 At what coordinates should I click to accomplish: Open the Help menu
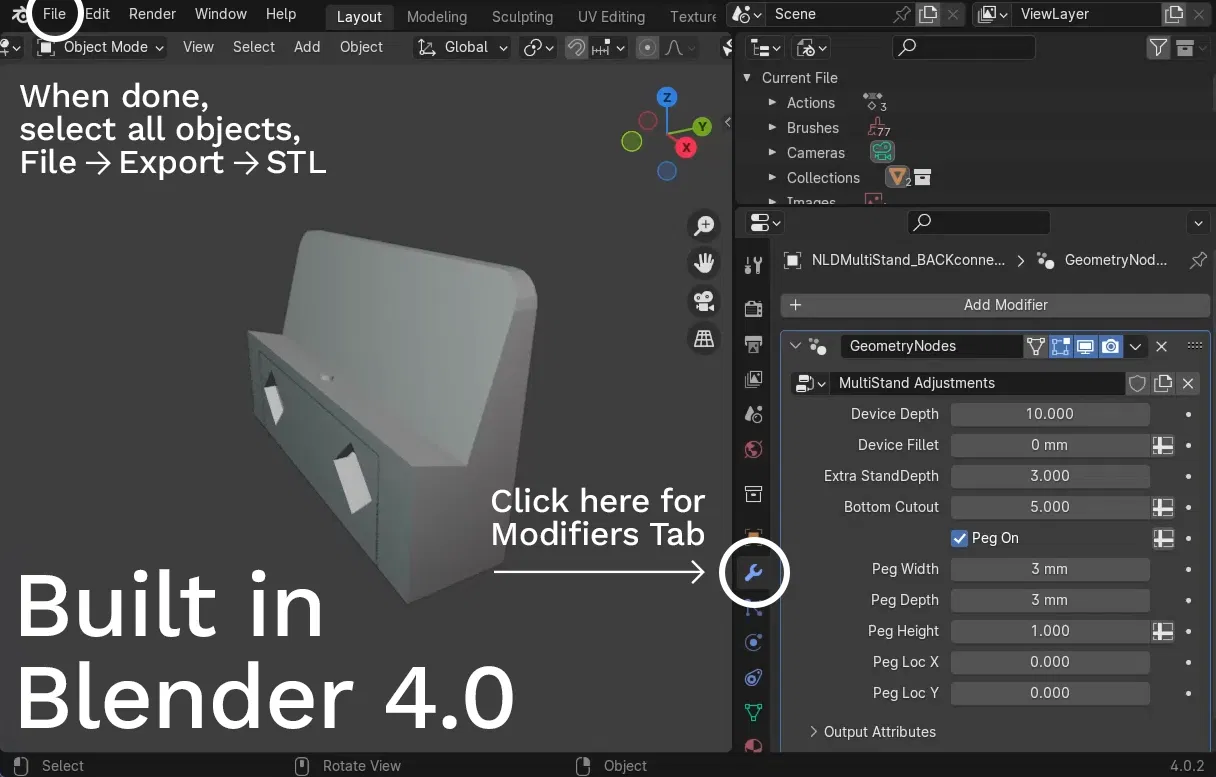click(x=281, y=14)
